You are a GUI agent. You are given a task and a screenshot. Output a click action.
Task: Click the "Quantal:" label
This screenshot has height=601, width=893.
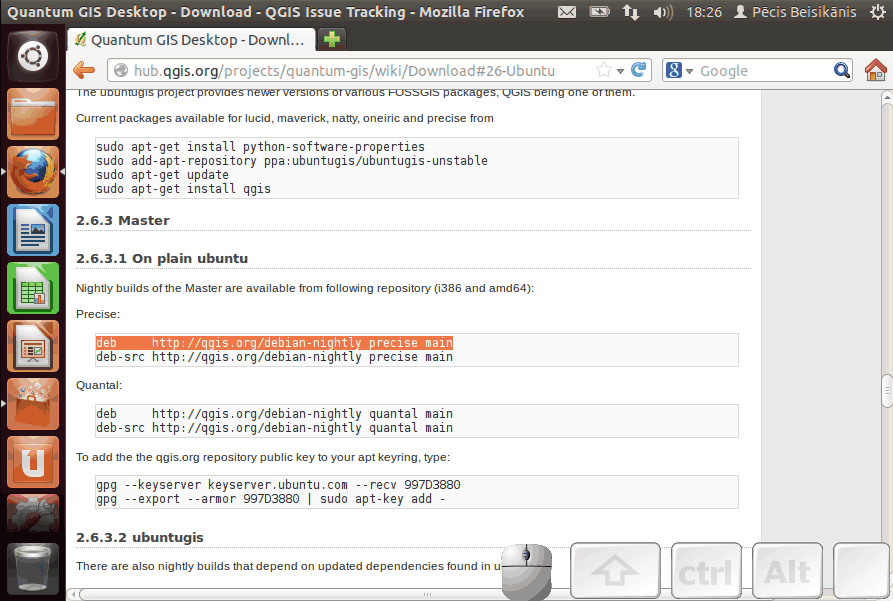99,385
